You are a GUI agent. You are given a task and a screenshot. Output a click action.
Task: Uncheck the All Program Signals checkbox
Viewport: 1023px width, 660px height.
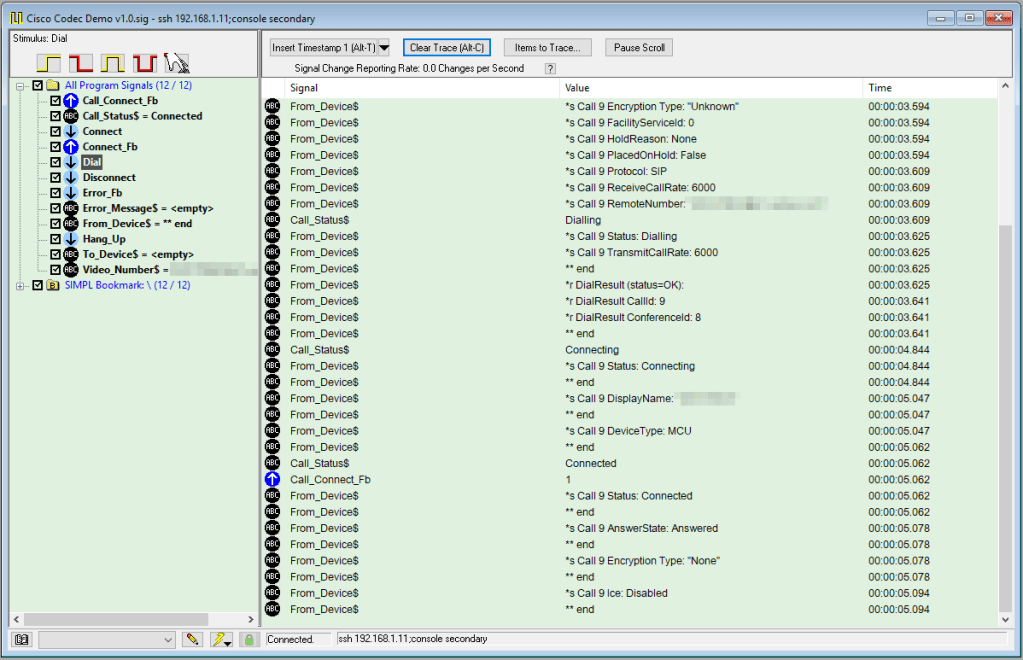pos(38,86)
